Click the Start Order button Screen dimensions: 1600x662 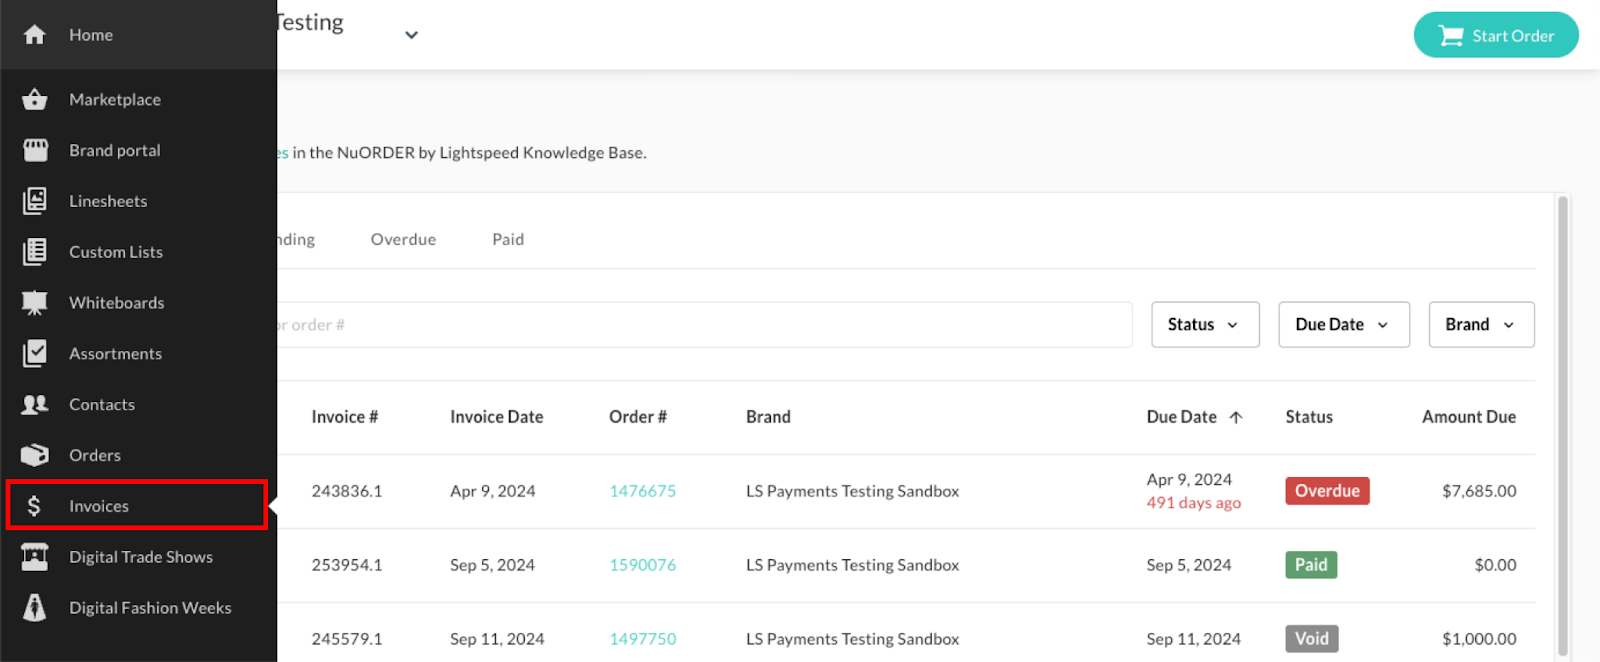pos(1495,36)
